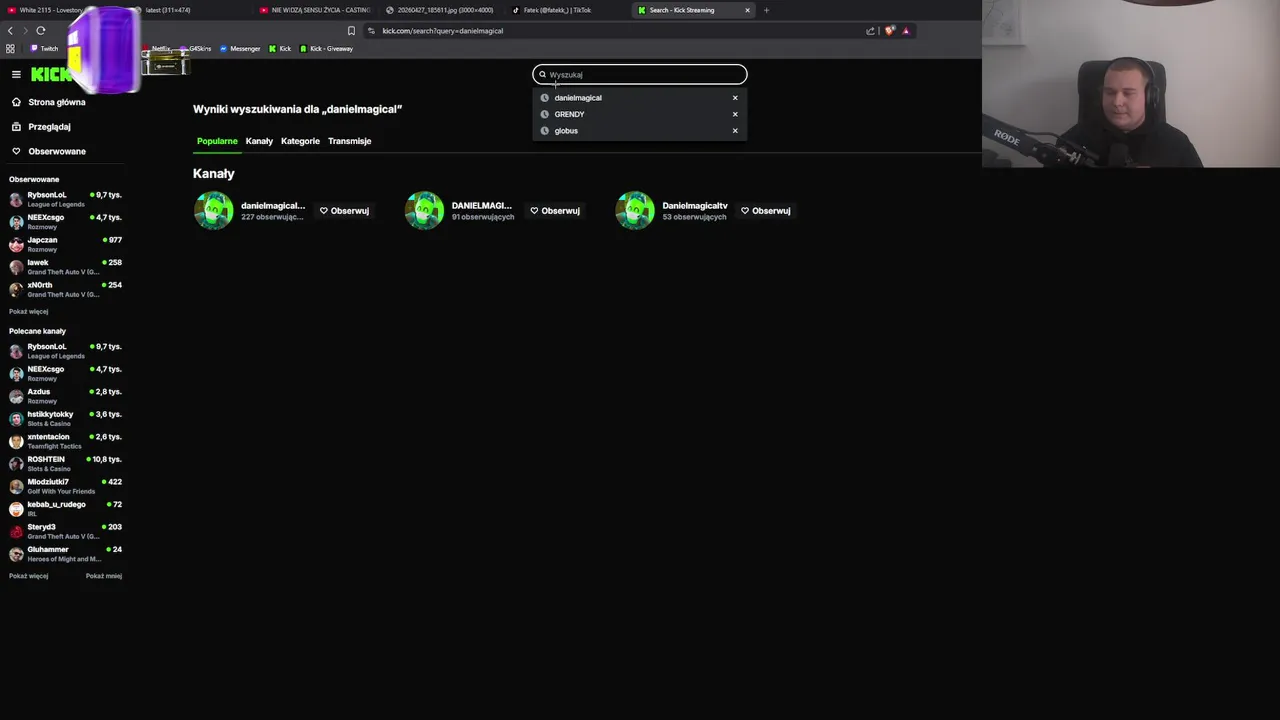Remove globus from search history
1280x720 pixels.
pos(735,131)
